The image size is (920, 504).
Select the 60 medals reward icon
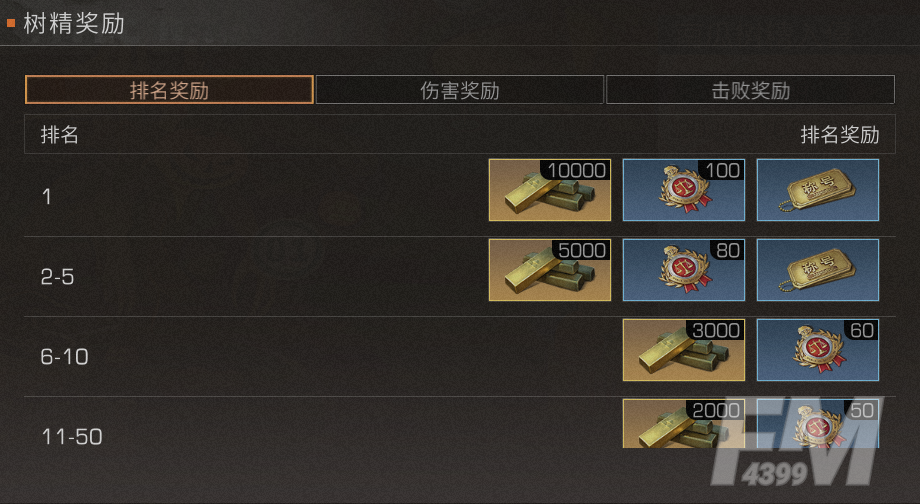pyautogui.click(x=818, y=350)
